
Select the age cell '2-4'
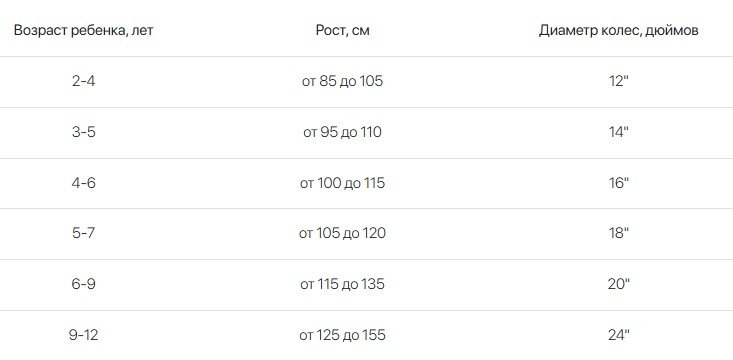point(84,81)
